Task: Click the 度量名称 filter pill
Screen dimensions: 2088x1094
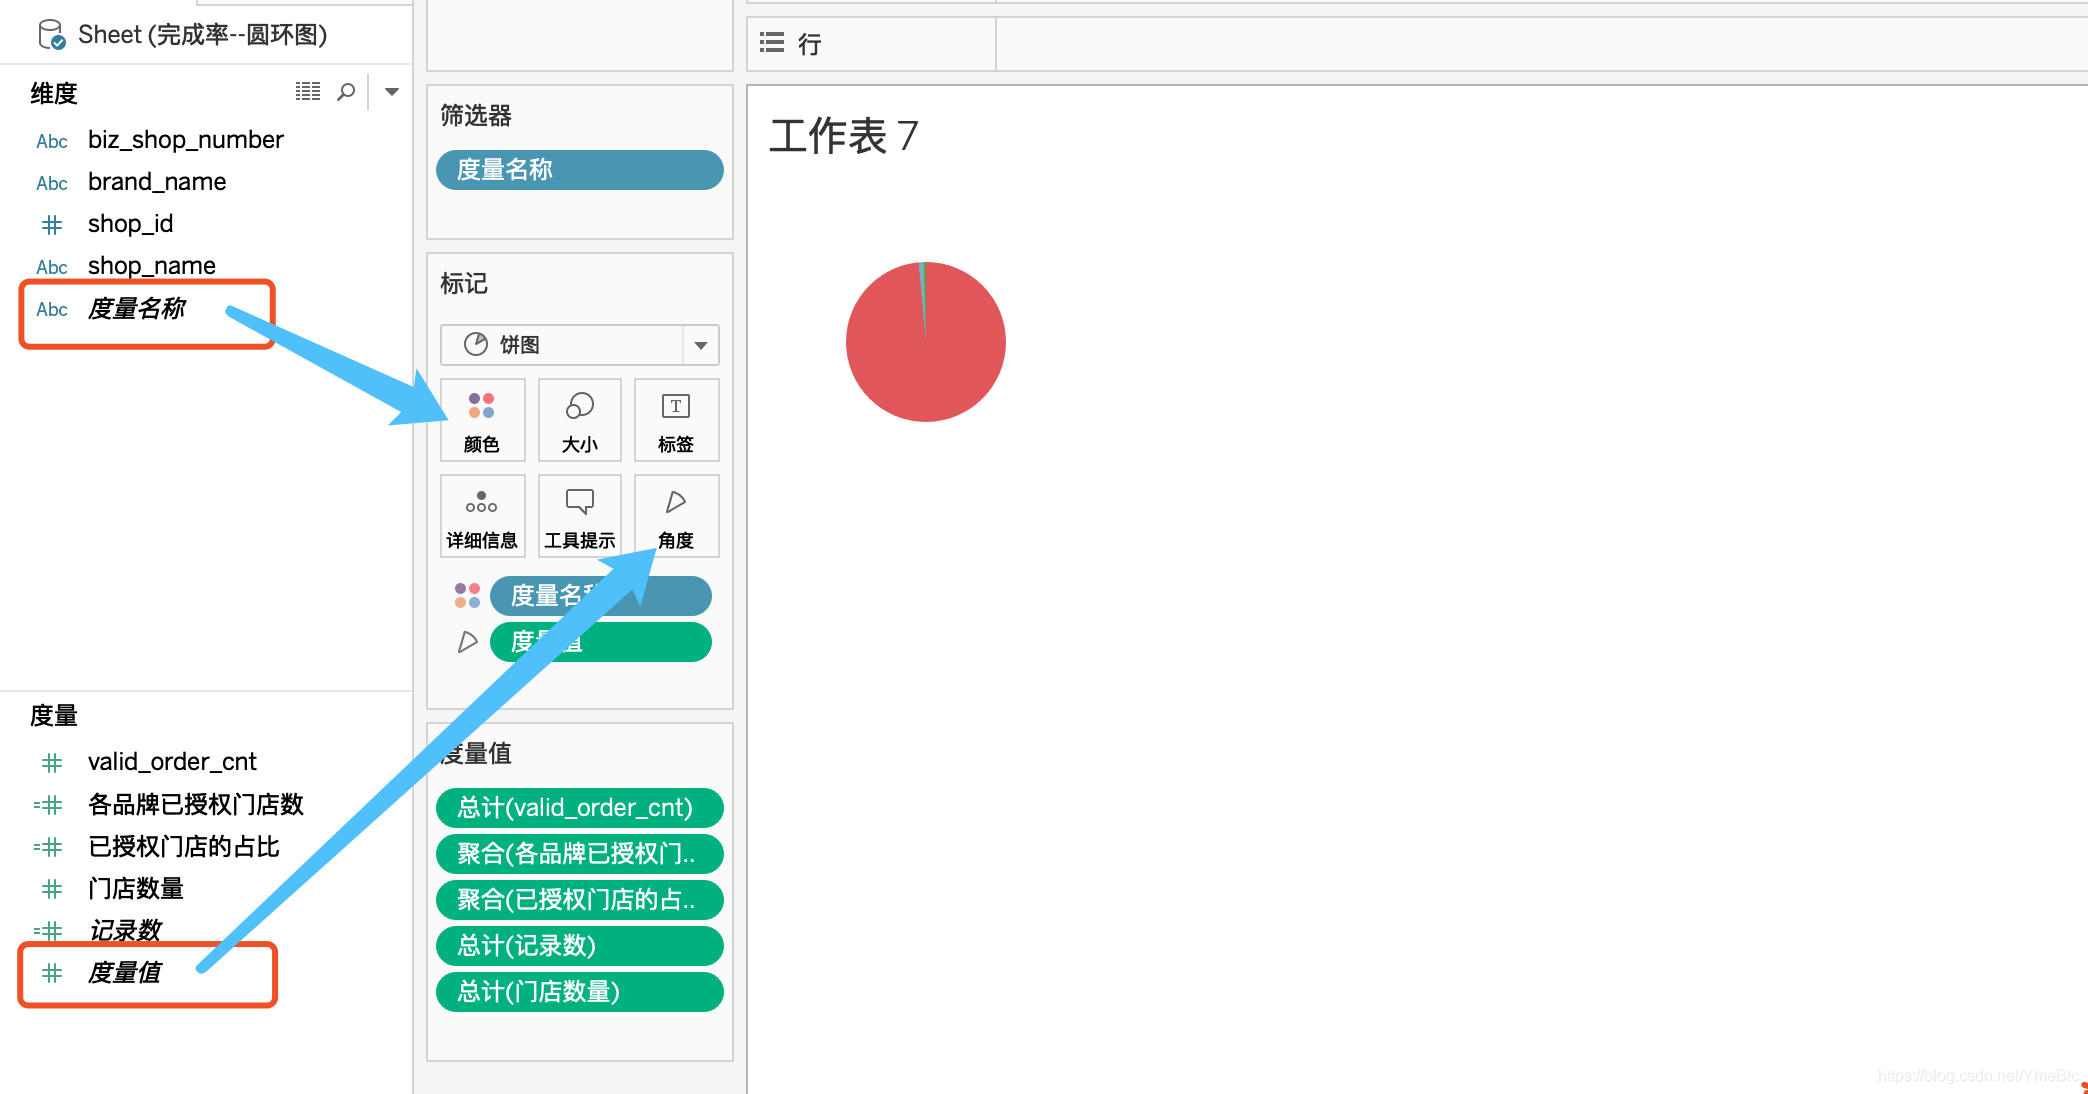Action: (x=580, y=170)
